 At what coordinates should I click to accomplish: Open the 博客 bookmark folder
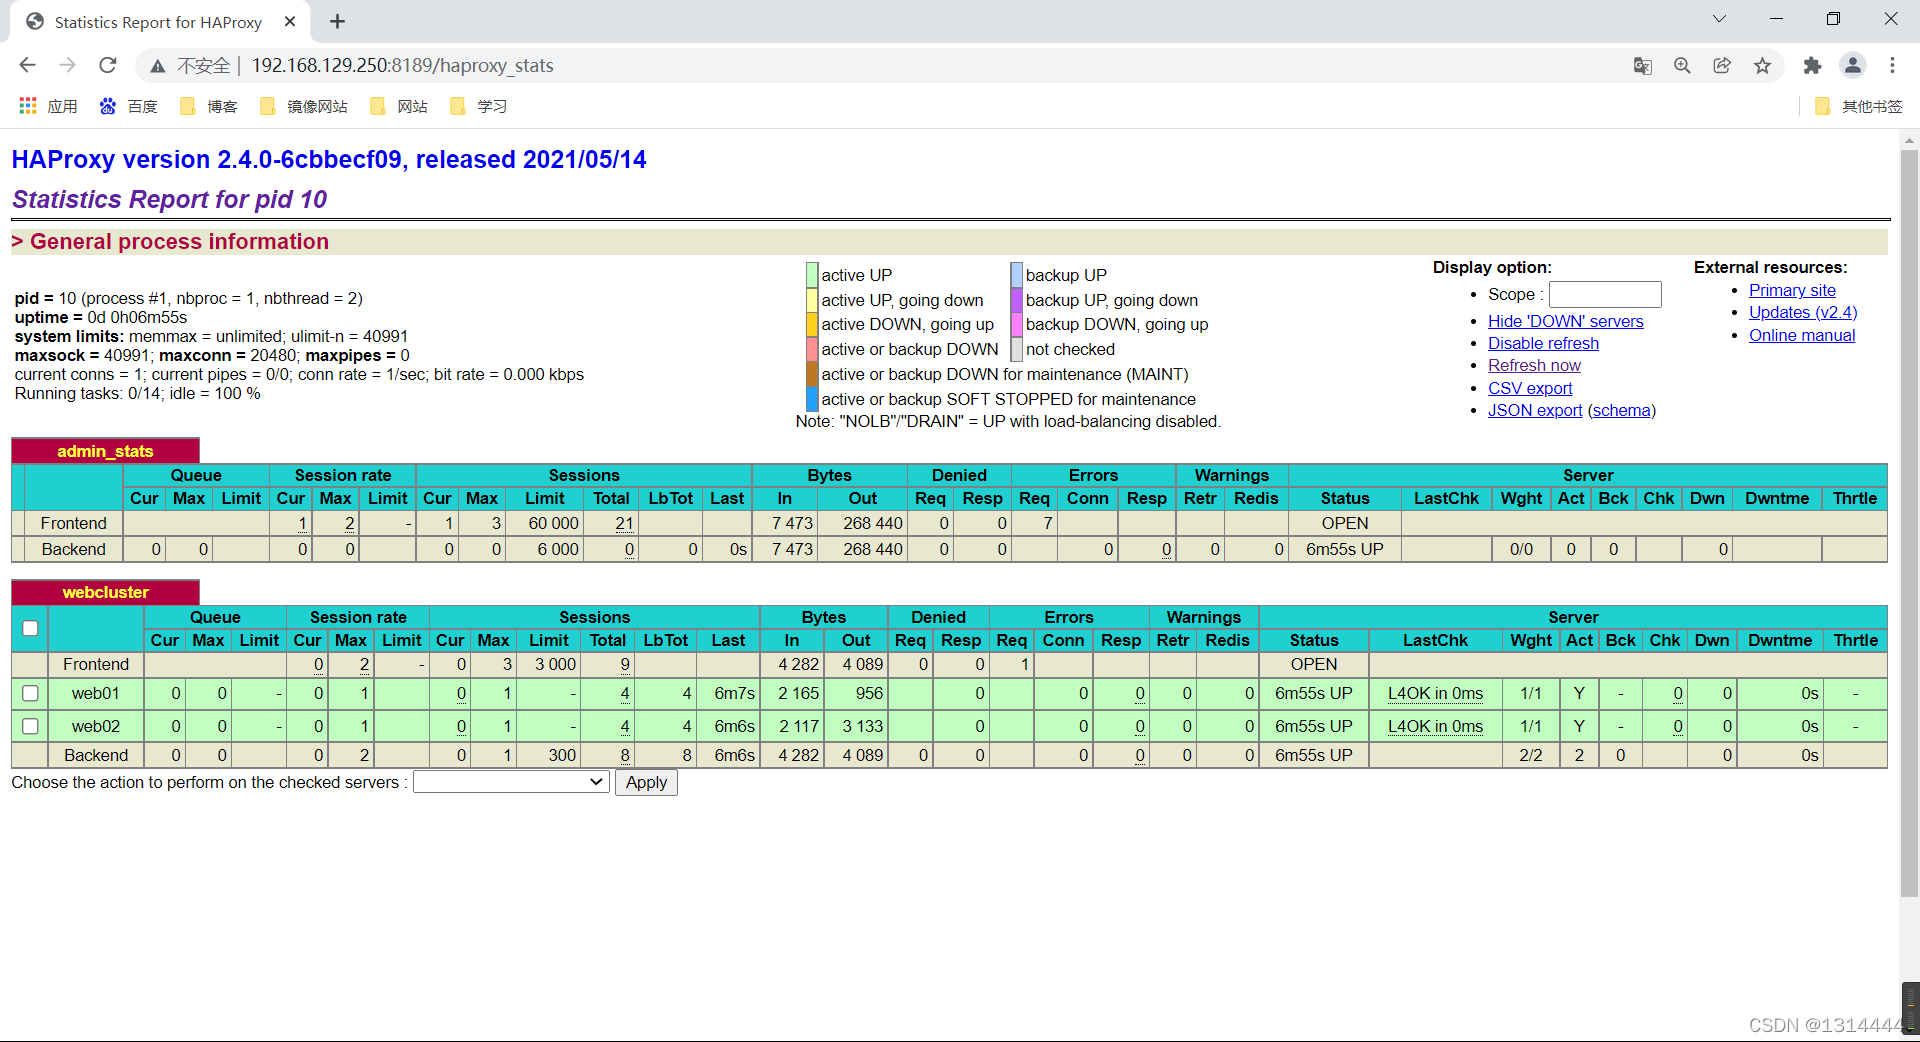pyautogui.click(x=208, y=106)
